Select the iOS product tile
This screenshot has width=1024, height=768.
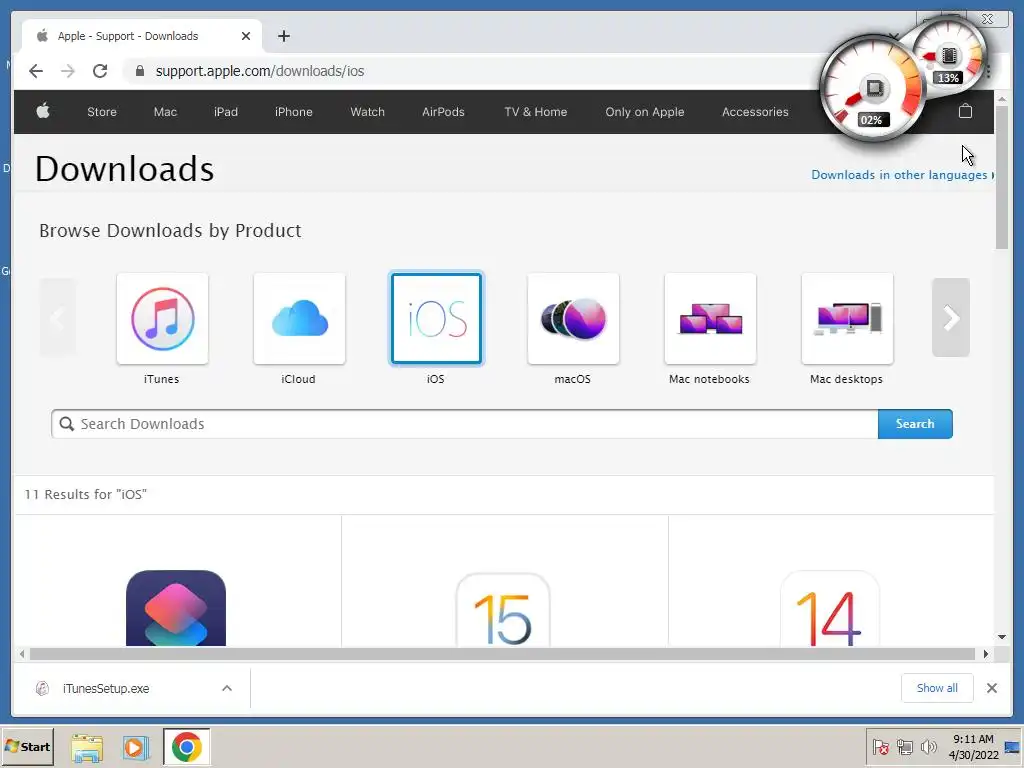(x=436, y=319)
